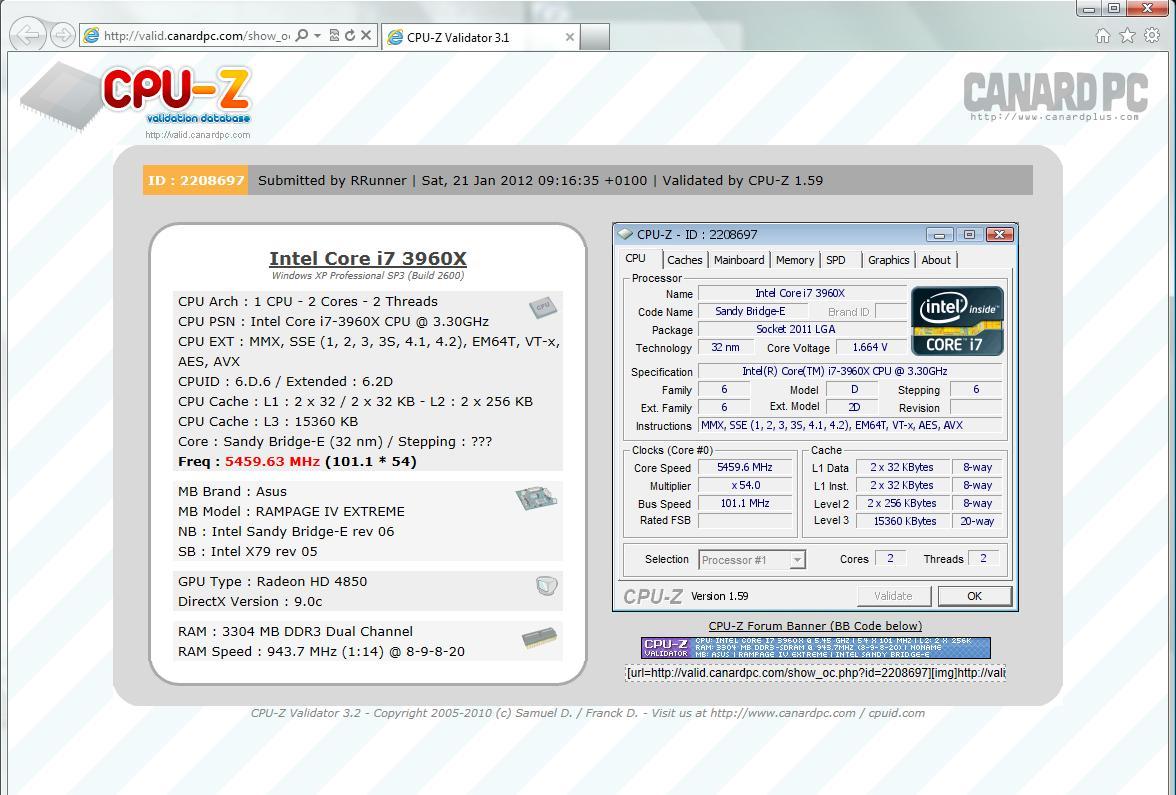Go forward with the browser Forward arrow

62,34
